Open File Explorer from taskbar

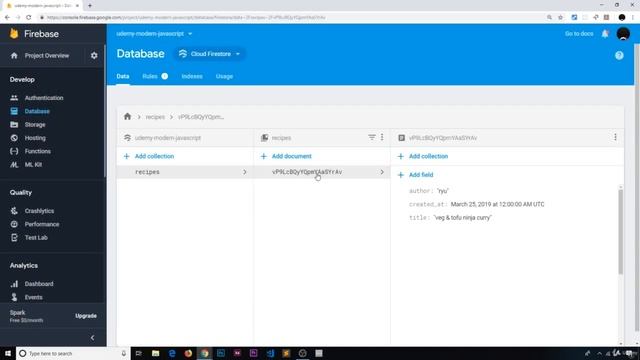pos(156,353)
